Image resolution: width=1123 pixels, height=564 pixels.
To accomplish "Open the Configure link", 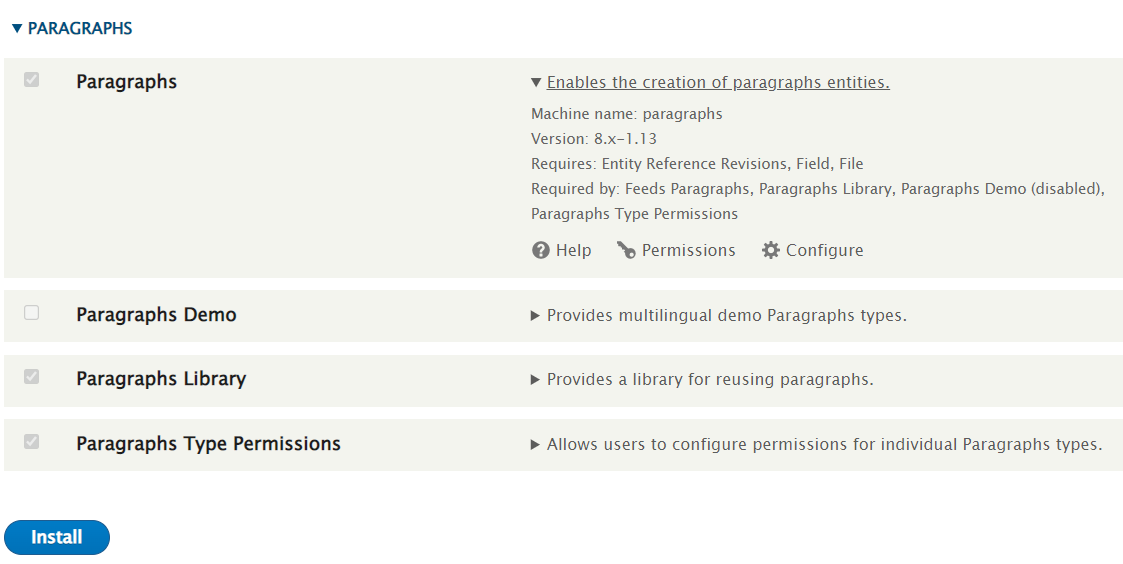I will click(824, 250).
